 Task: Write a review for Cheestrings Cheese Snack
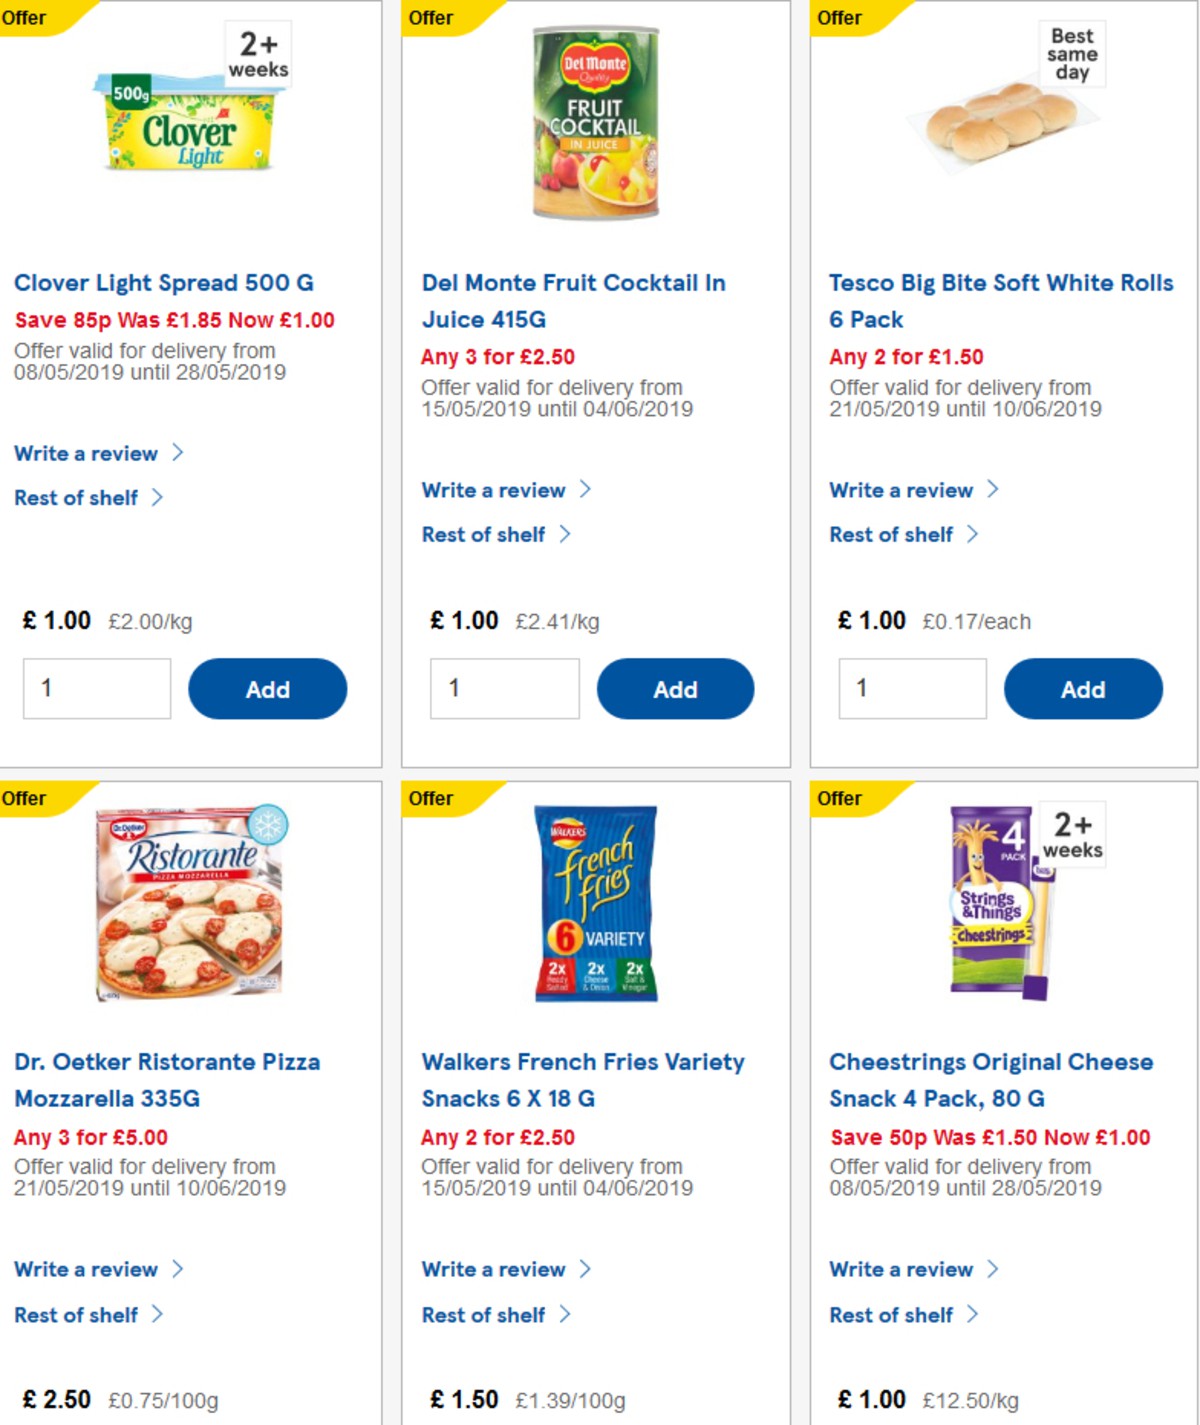coord(902,1269)
